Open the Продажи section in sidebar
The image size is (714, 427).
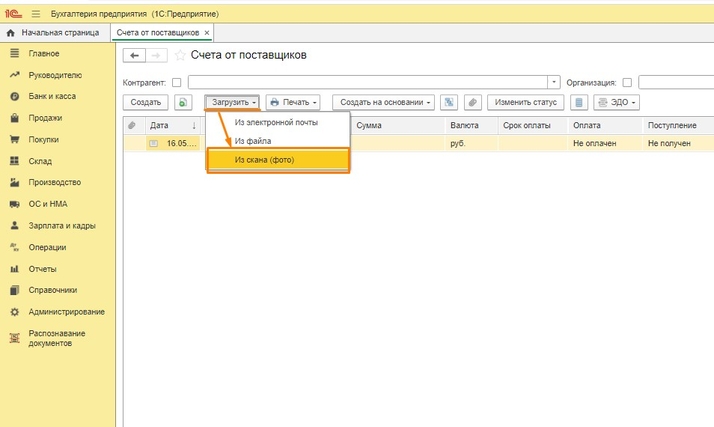tap(44, 118)
